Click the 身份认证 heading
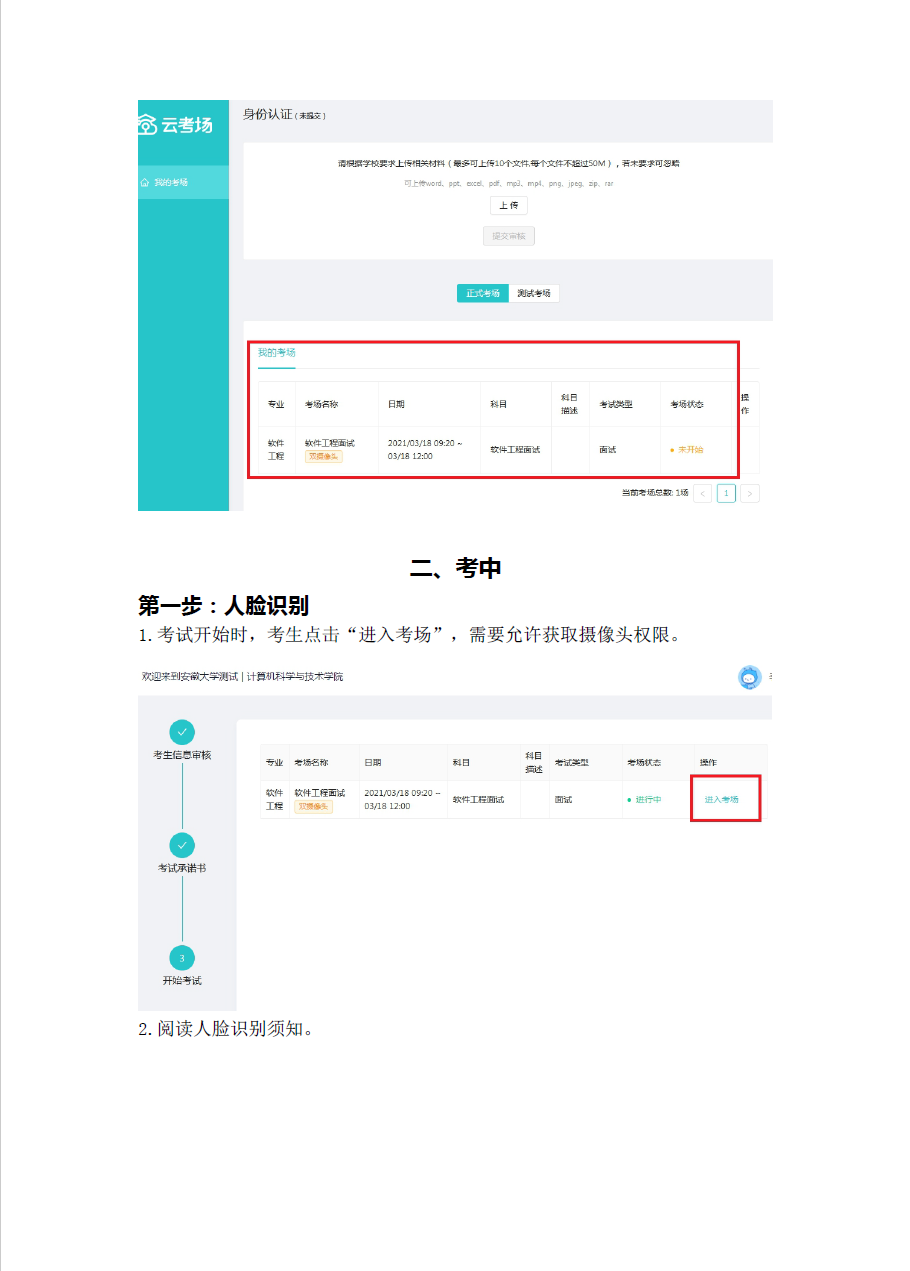910x1271 pixels. click(268, 114)
